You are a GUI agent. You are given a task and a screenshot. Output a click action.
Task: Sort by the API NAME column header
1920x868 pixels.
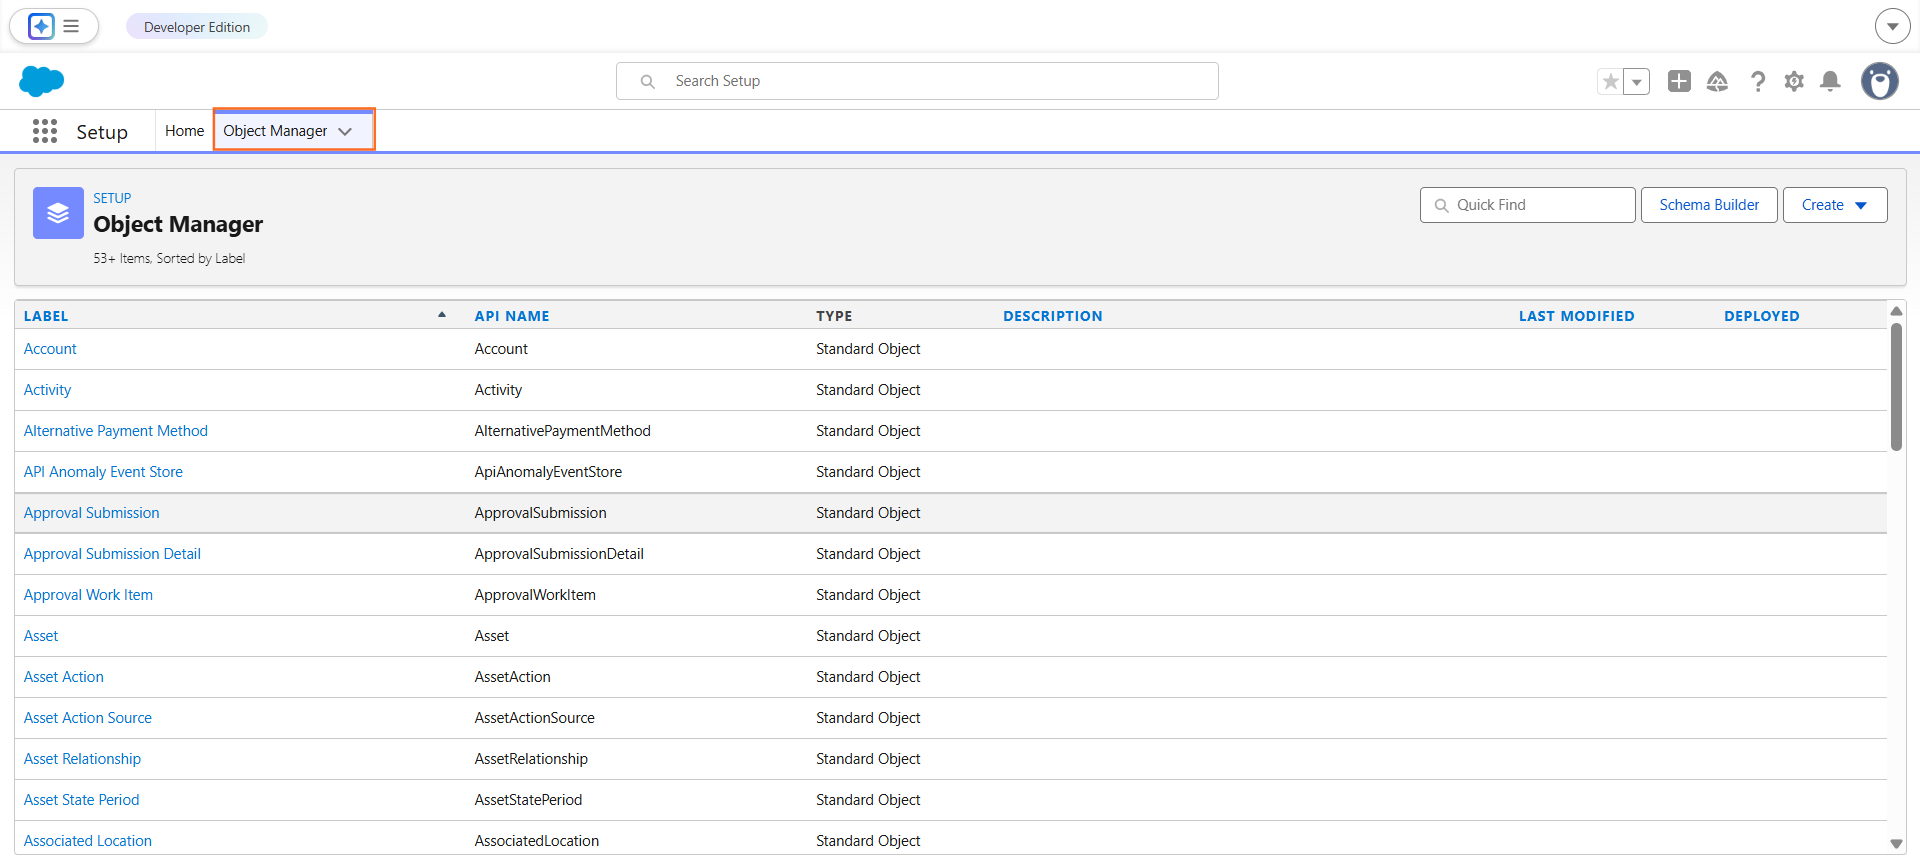click(512, 316)
